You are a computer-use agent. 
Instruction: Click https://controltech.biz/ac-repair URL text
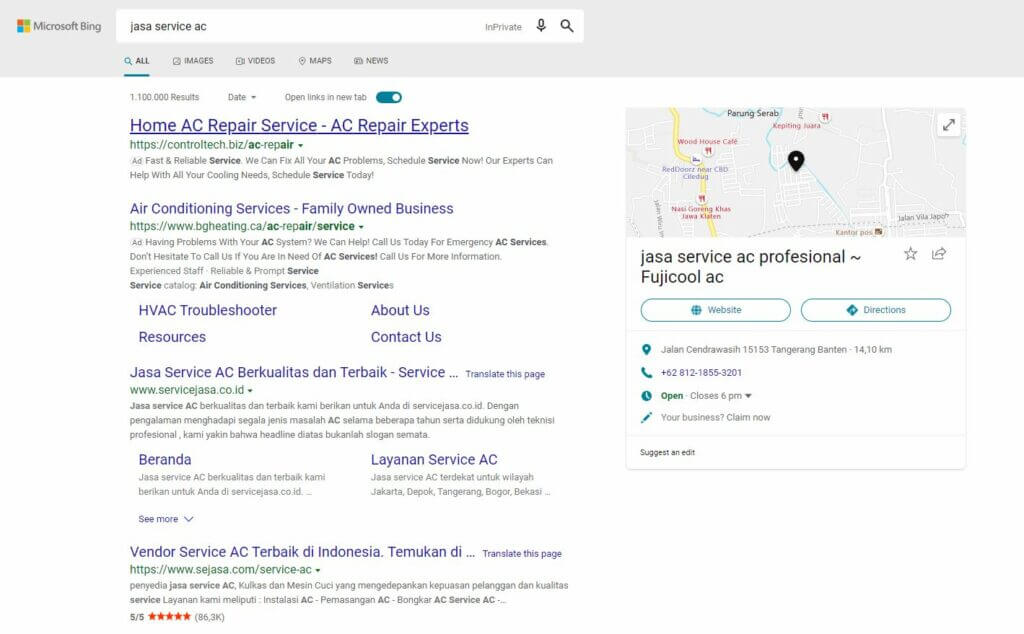[x=212, y=145]
